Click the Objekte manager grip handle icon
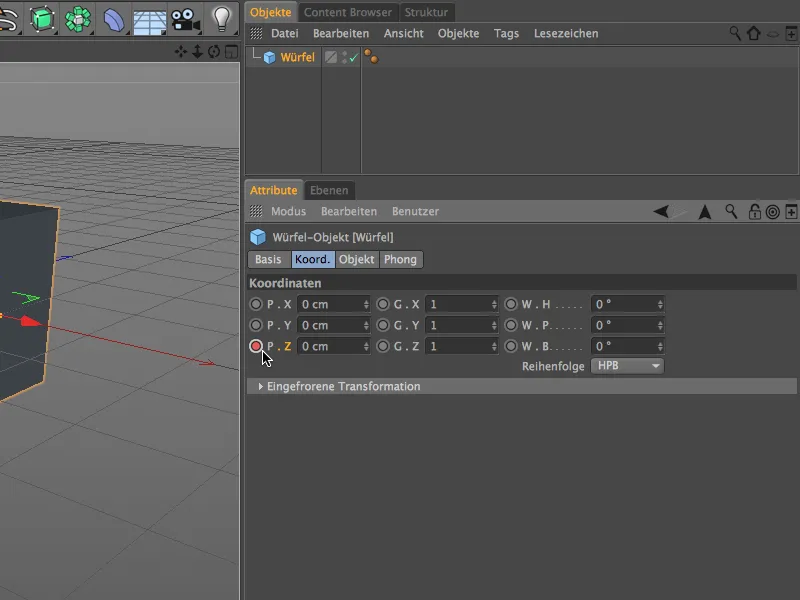The image size is (800, 600). [x=256, y=34]
